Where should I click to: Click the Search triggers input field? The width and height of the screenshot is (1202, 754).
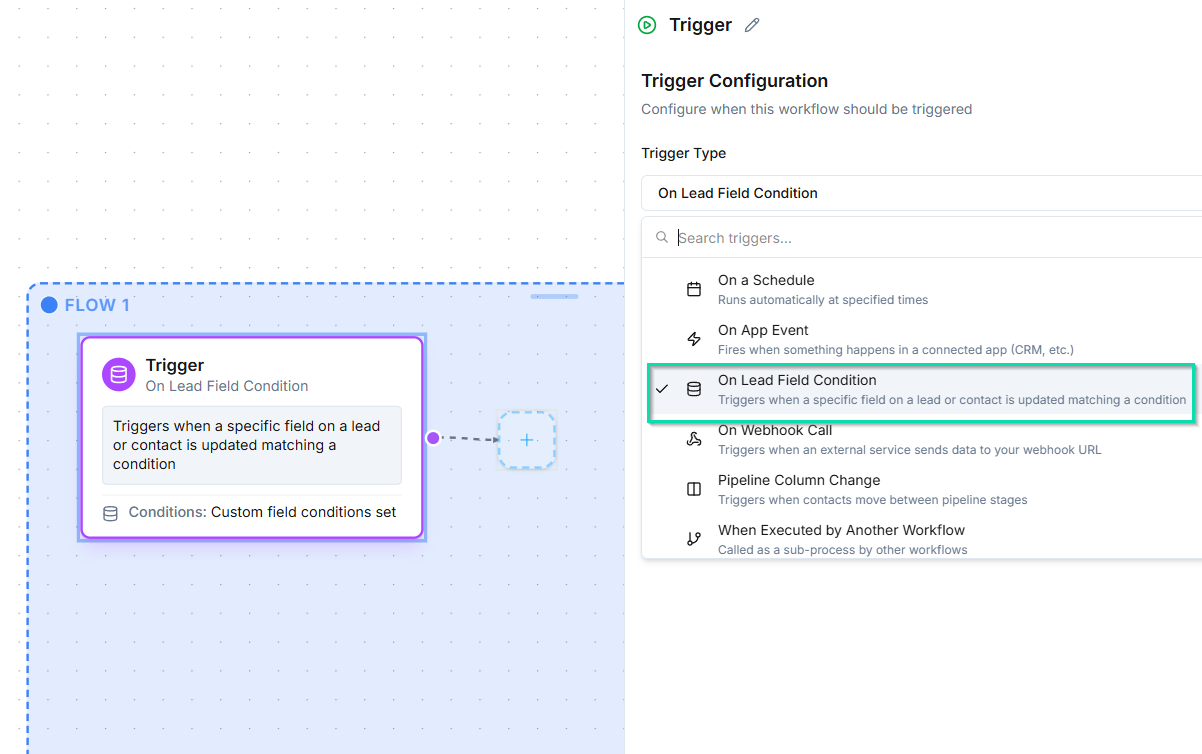(930, 238)
